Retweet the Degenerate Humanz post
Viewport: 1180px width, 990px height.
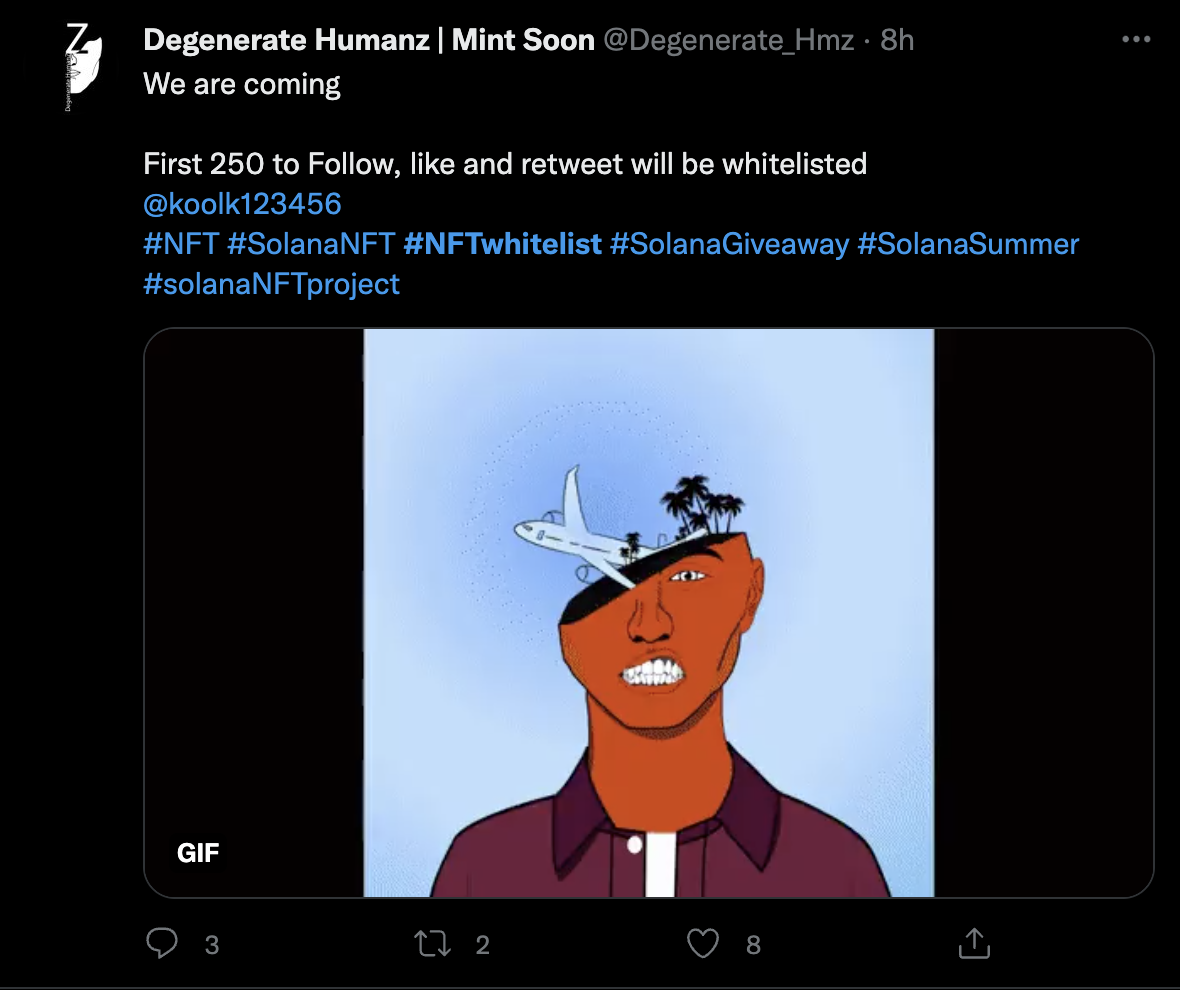(x=433, y=944)
